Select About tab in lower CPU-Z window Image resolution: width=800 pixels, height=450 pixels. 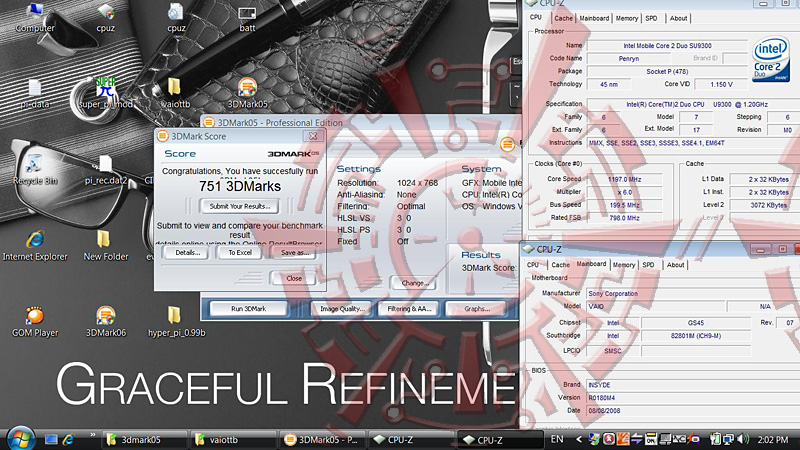coord(676,265)
